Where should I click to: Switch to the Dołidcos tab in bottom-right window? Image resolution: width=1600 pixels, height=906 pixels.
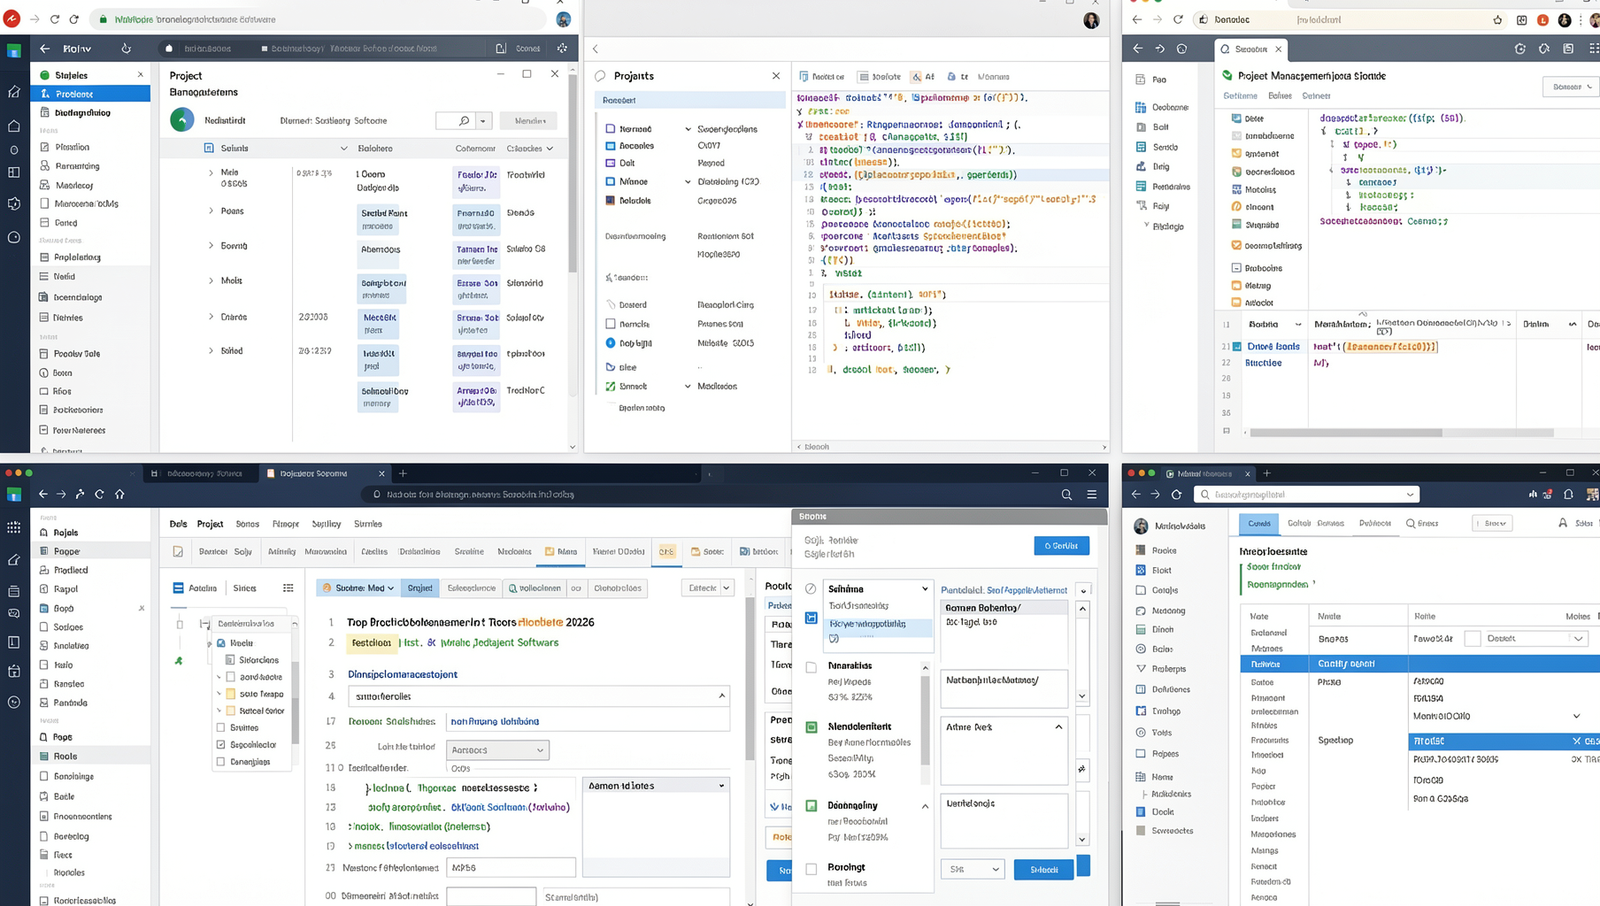(1375, 523)
